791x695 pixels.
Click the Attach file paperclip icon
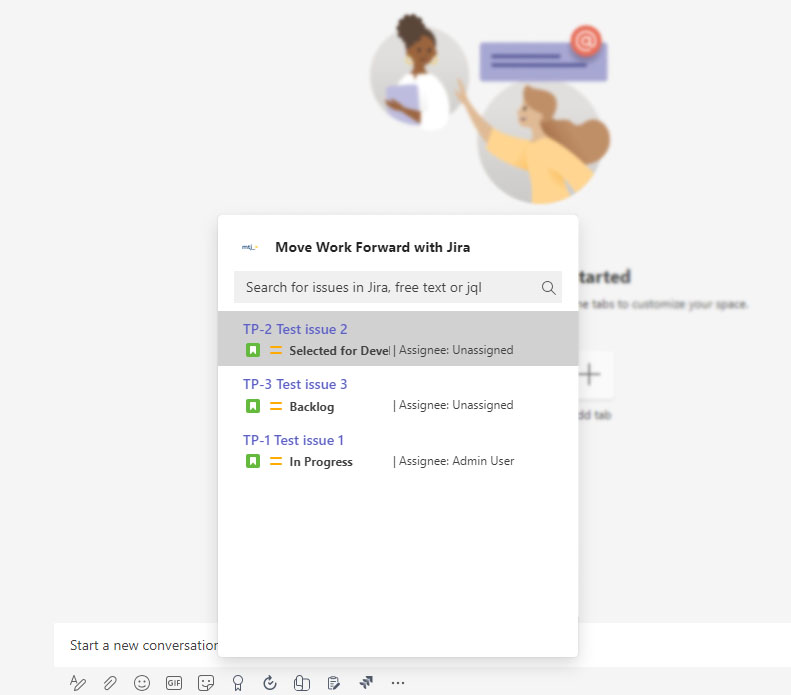coord(110,683)
